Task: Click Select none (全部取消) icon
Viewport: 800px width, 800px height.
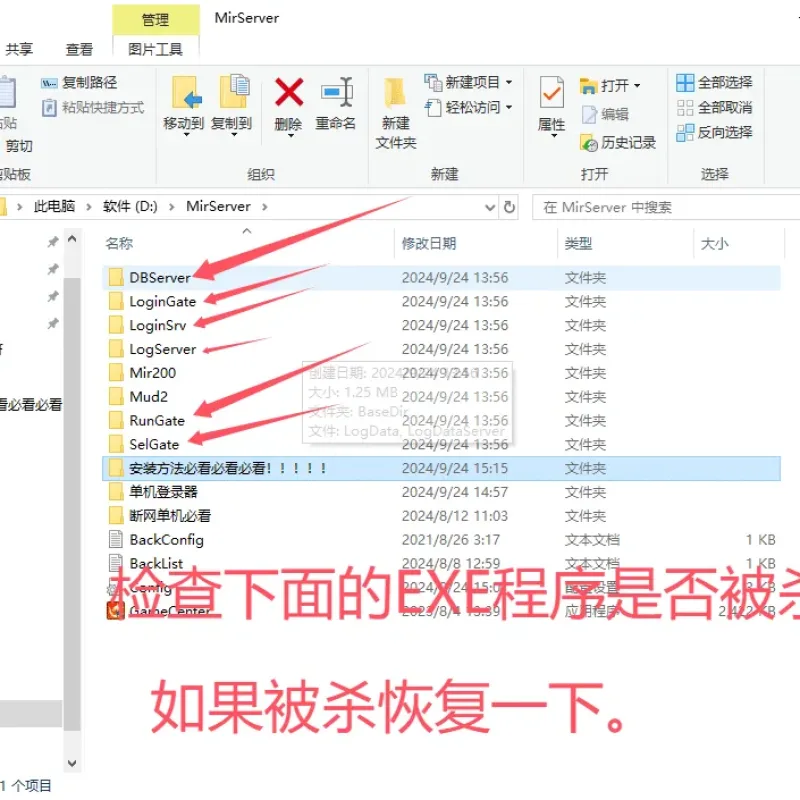Action: point(685,107)
